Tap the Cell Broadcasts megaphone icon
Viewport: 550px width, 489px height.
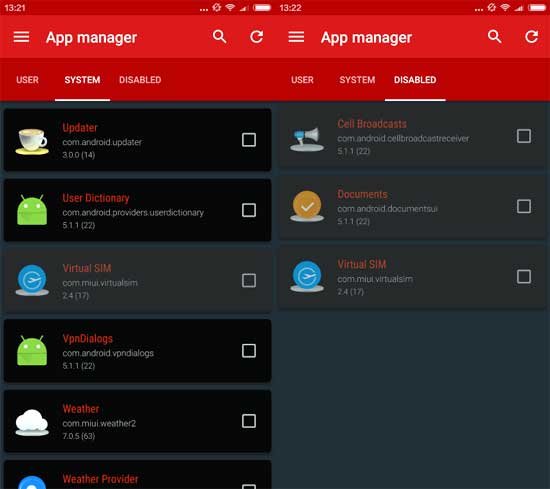click(307, 139)
